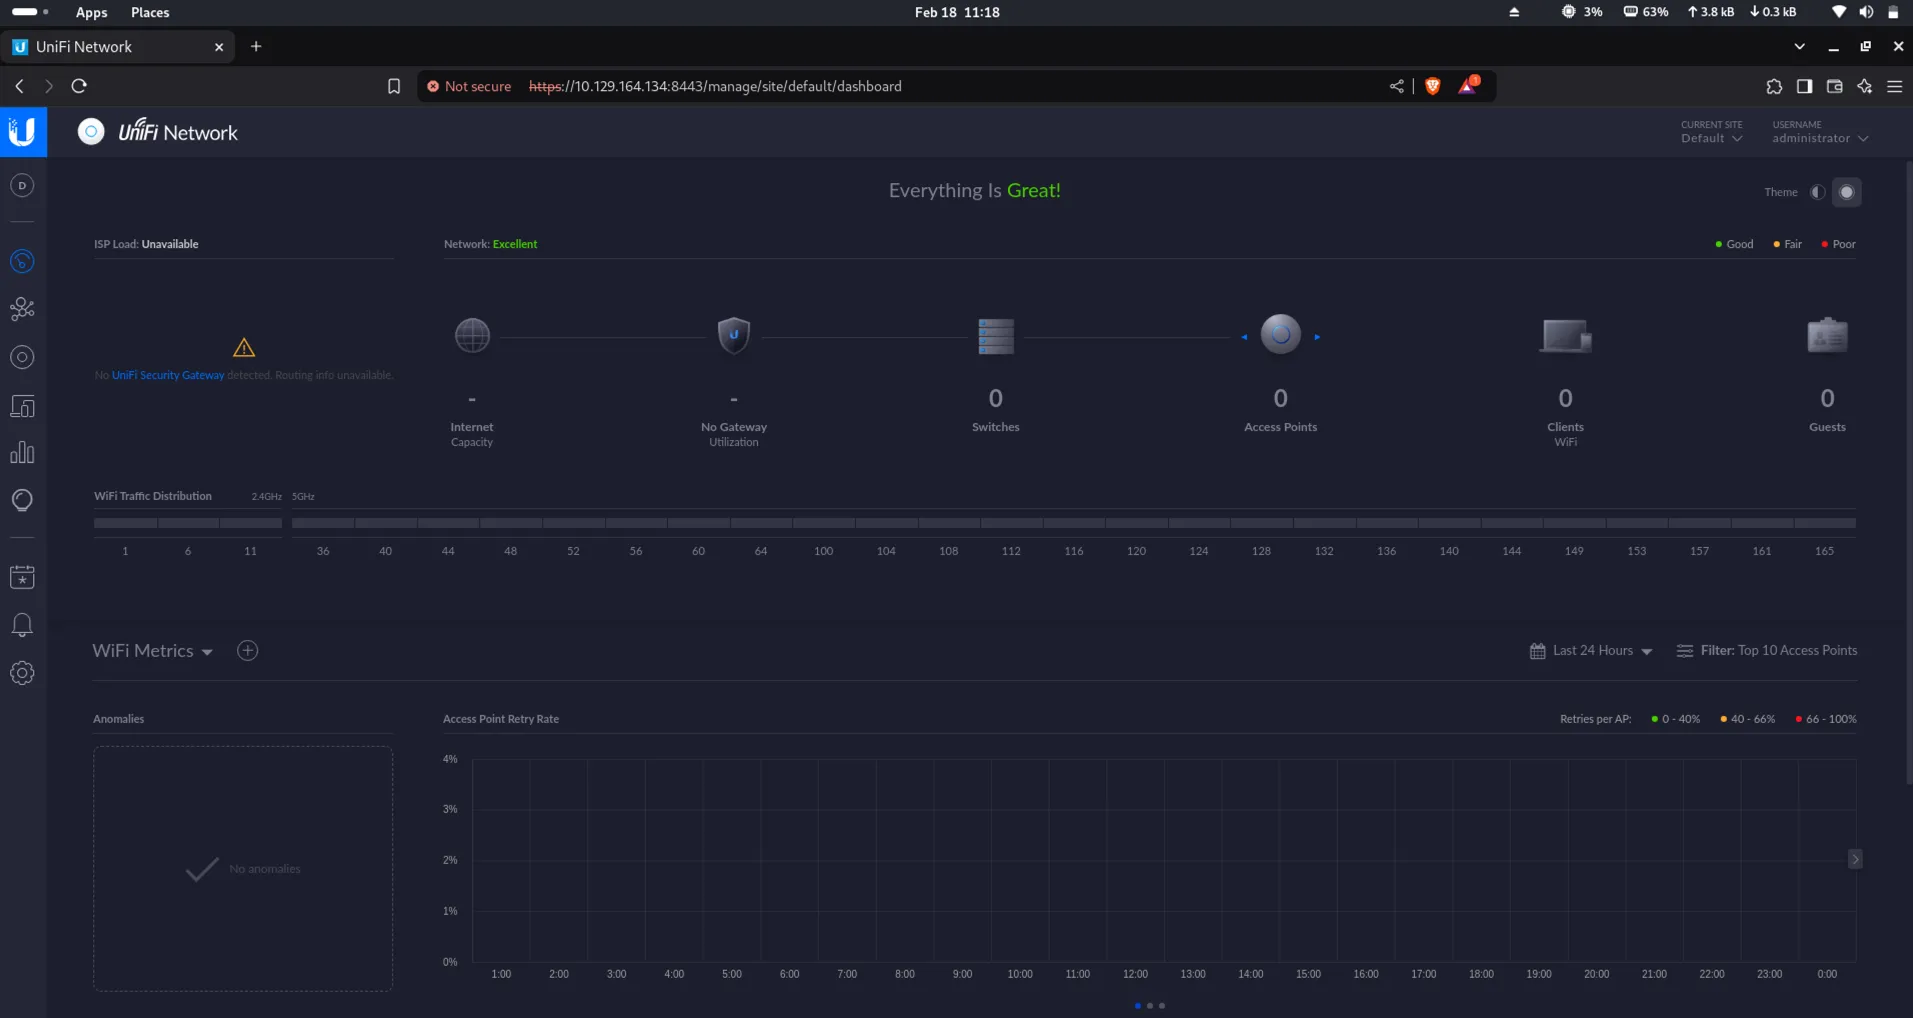Click the Ubiquiti logo in sidebar
1913x1018 pixels.
pos(22,132)
